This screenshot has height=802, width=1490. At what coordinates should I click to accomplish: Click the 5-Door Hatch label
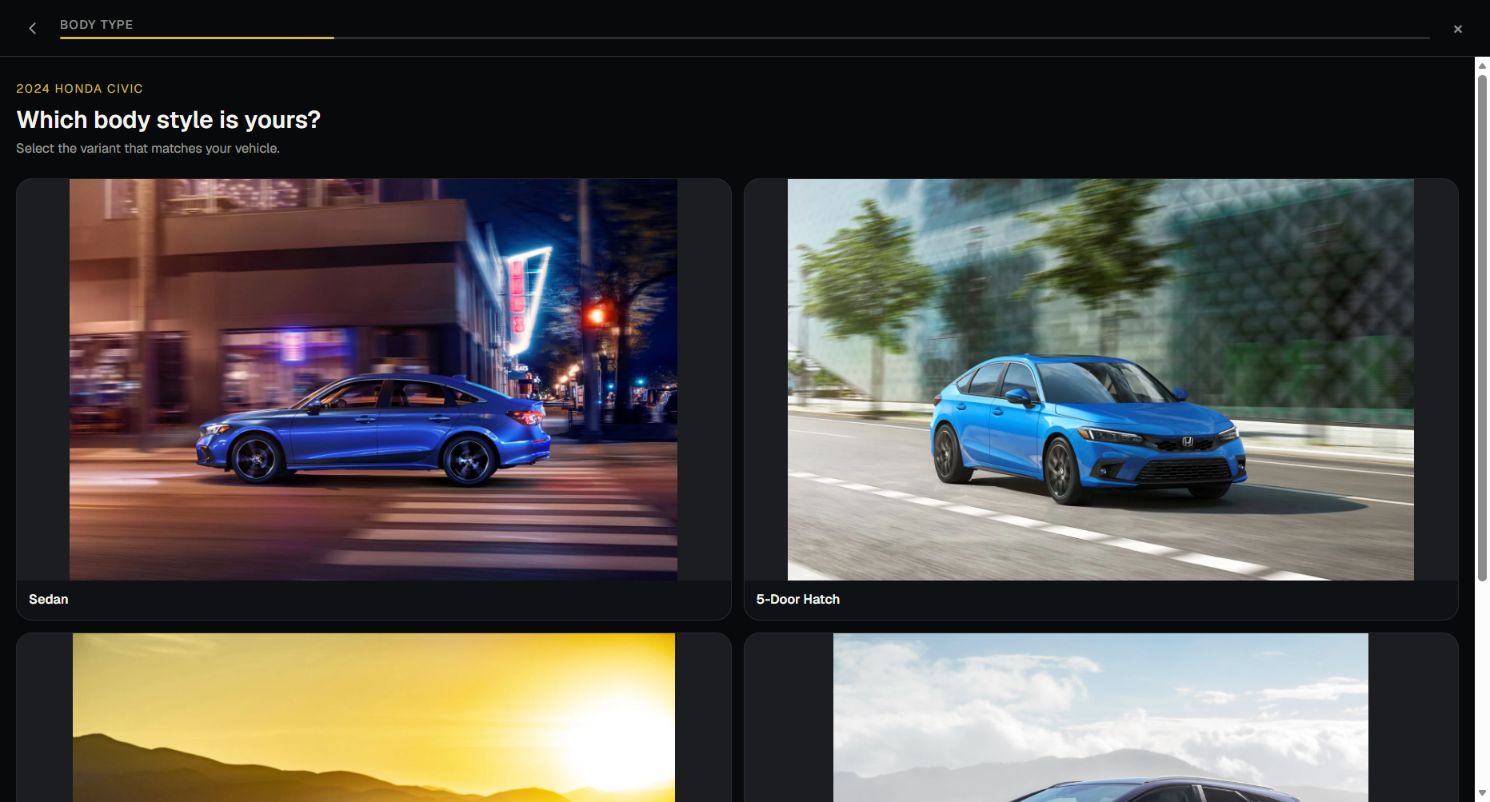(798, 599)
